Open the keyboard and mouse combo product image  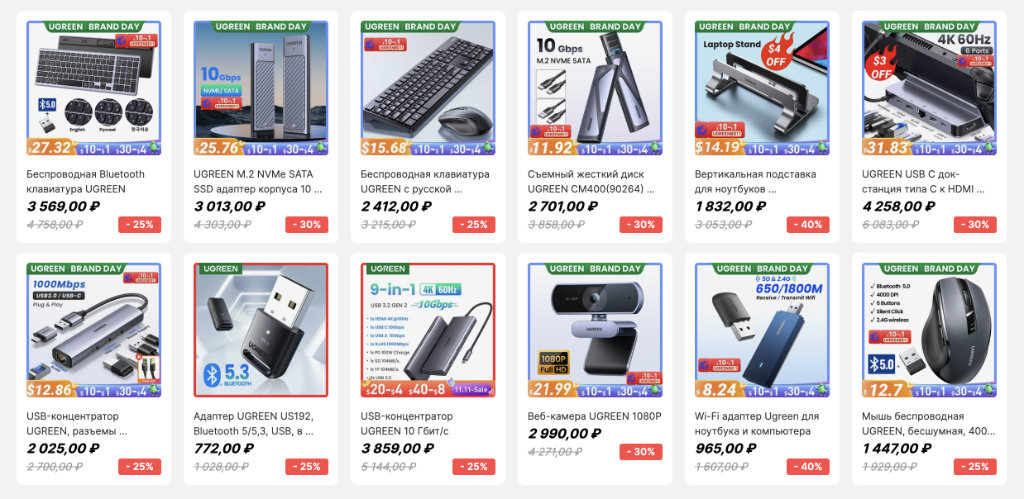tap(428, 88)
